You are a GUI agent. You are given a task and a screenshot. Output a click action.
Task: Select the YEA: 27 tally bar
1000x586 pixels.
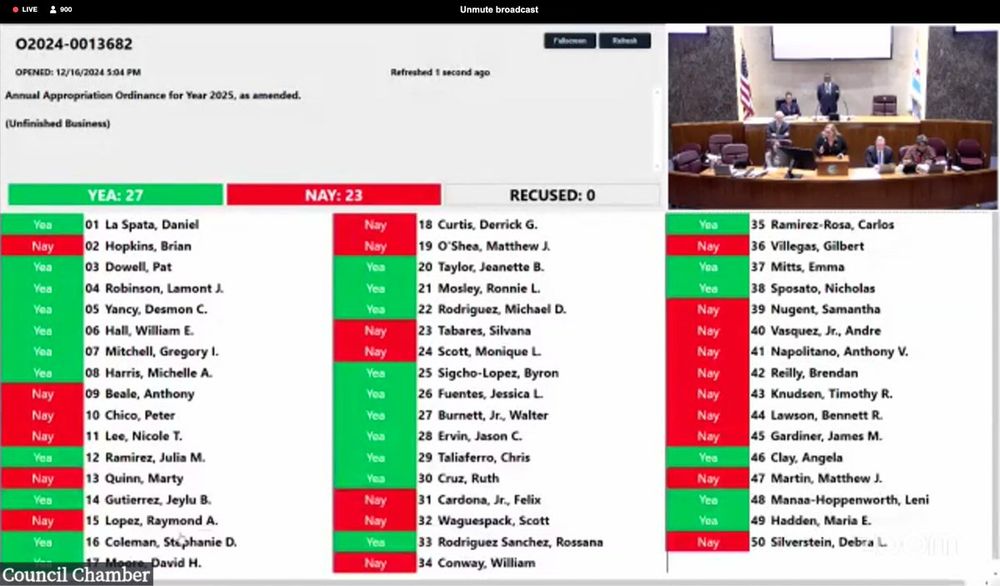click(x=115, y=195)
